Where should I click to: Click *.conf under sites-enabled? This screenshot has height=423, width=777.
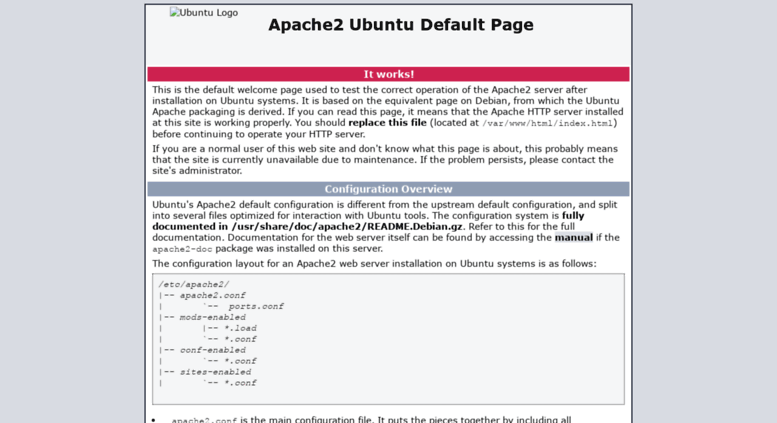pyautogui.click(x=240, y=382)
